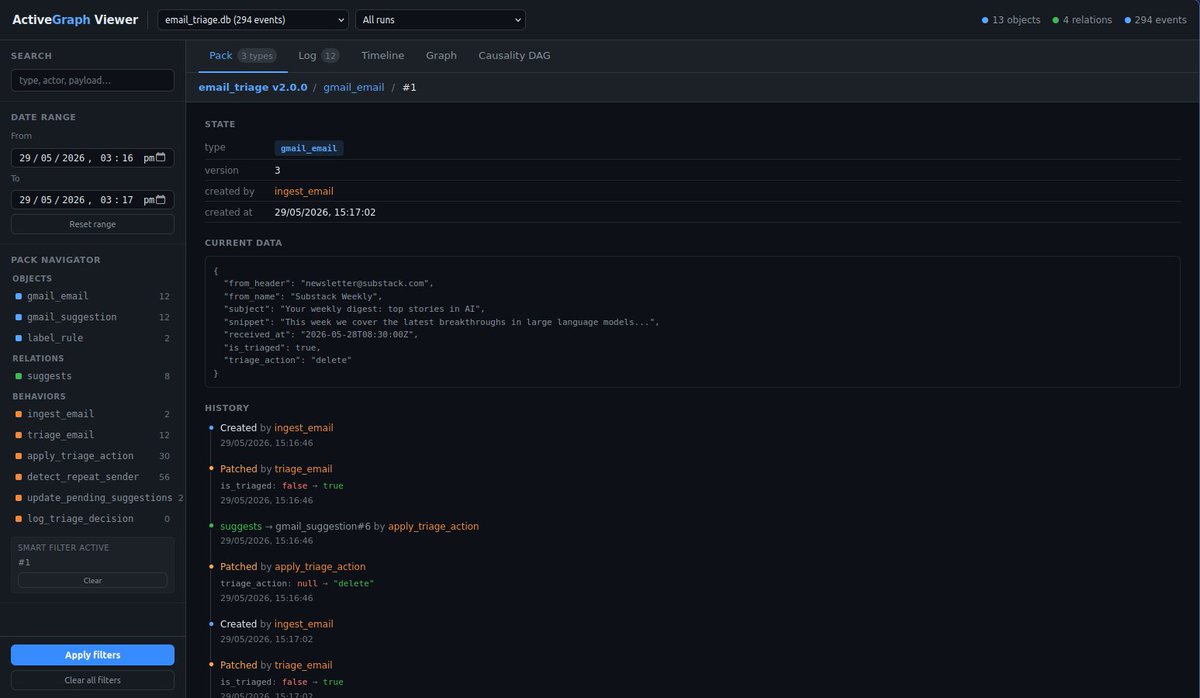Click the ActiveGraph Viewer title
The width and height of the screenshot is (1200, 698).
75,20
